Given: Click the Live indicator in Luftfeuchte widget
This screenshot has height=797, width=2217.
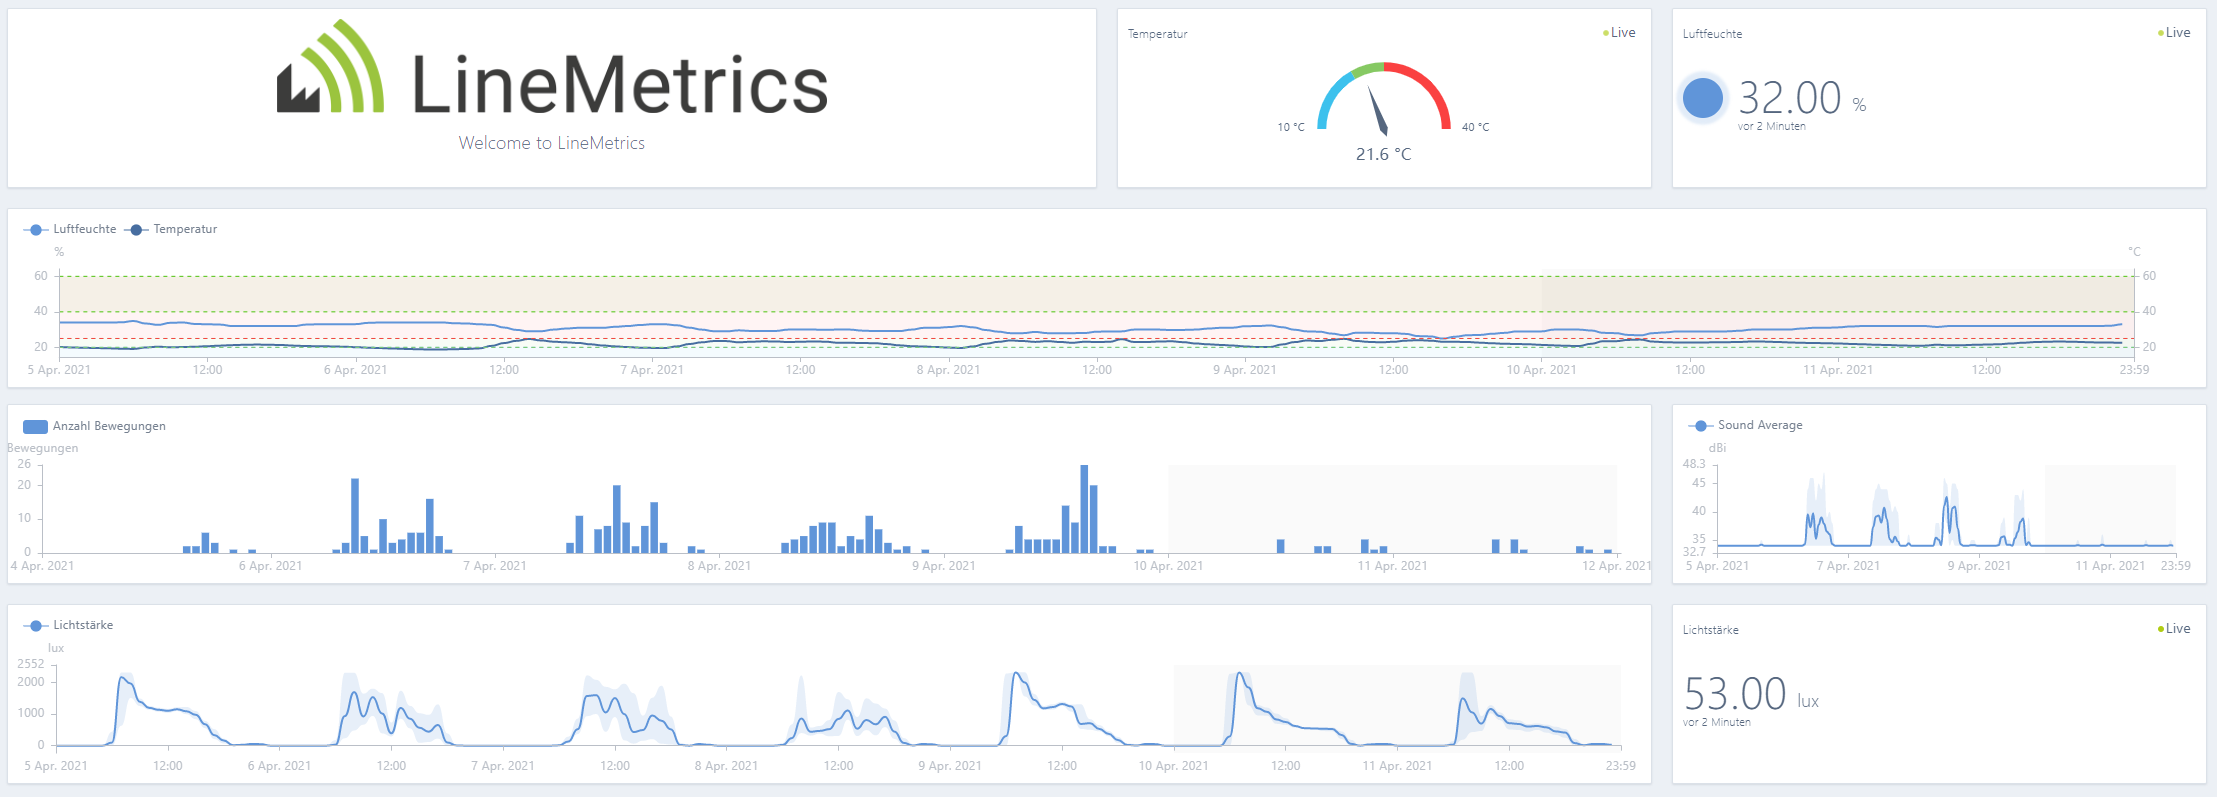Looking at the screenshot, I should click(2174, 33).
